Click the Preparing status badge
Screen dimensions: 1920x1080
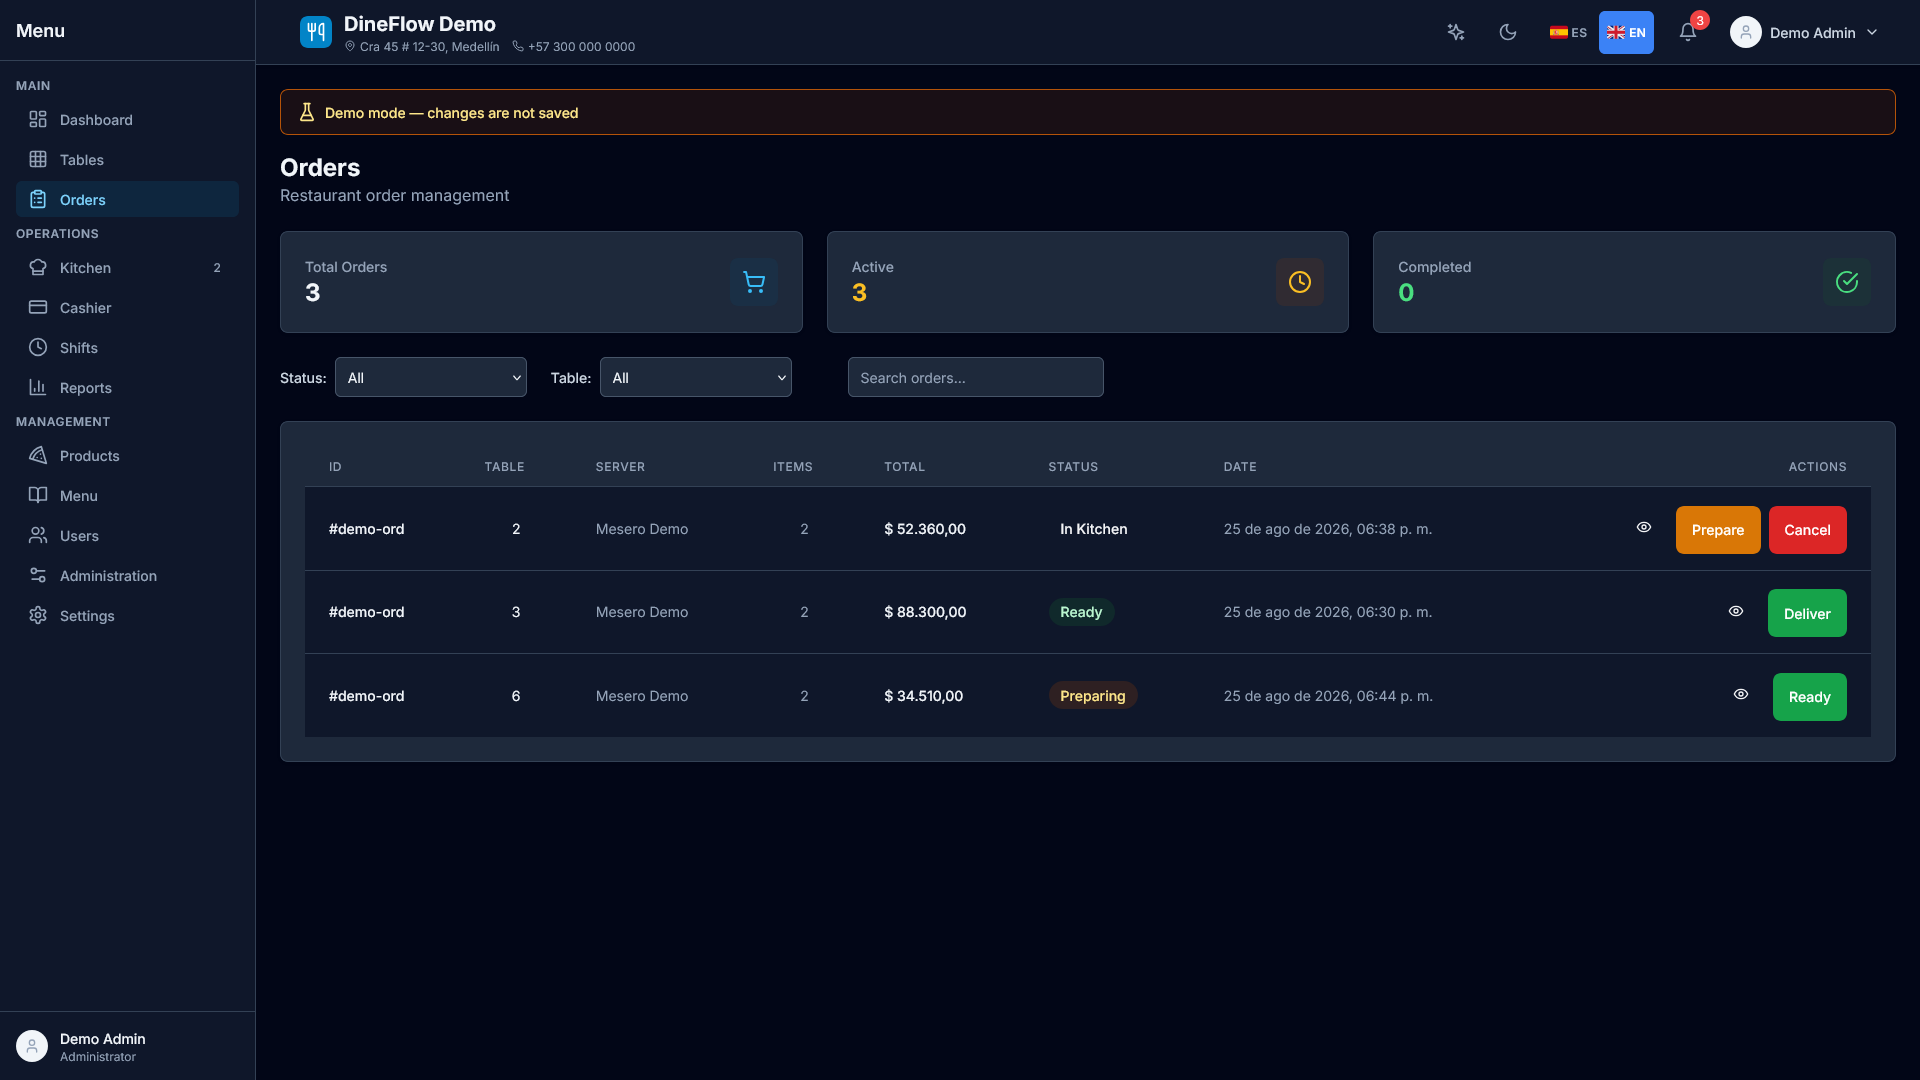pos(1093,696)
